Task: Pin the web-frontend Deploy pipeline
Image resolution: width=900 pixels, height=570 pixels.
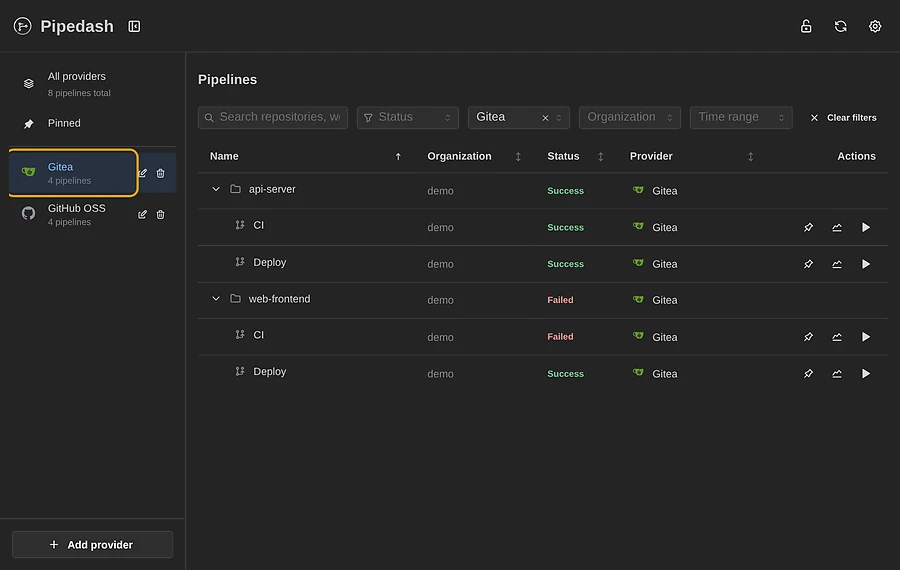Action: (x=808, y=374)
